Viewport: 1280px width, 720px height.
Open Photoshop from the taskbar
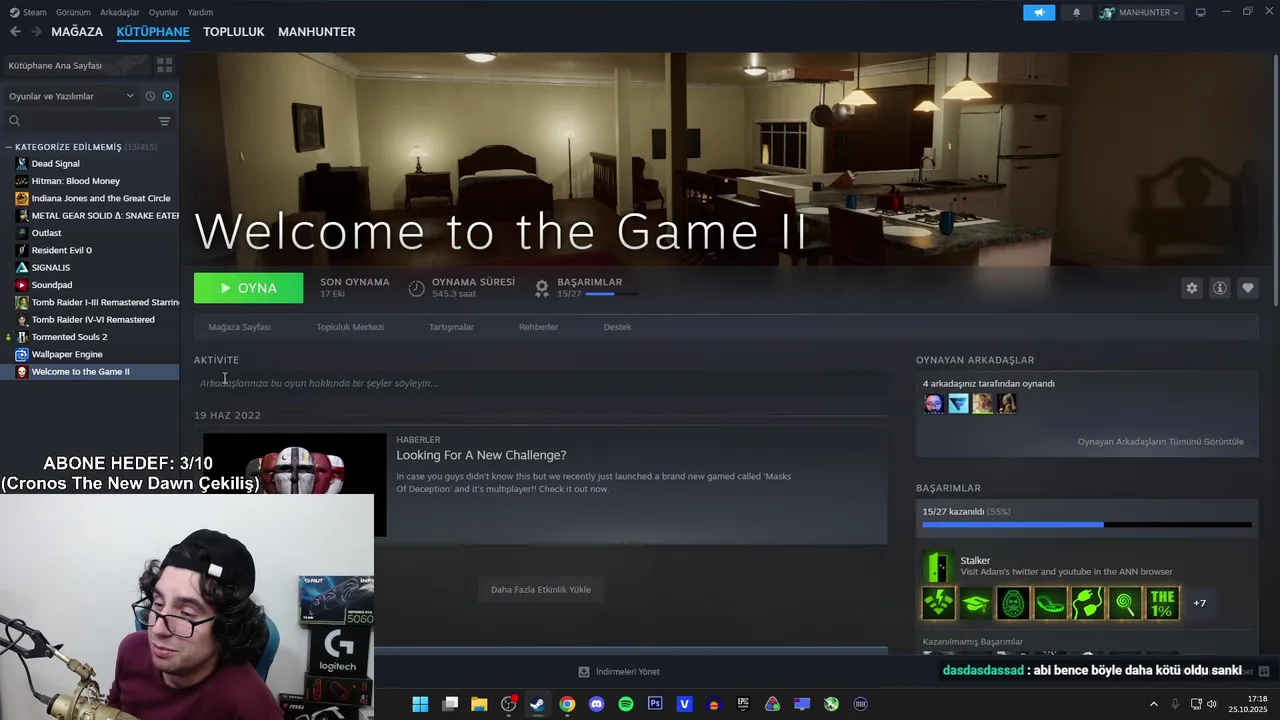pyautogui.click(x=655, y=704)
